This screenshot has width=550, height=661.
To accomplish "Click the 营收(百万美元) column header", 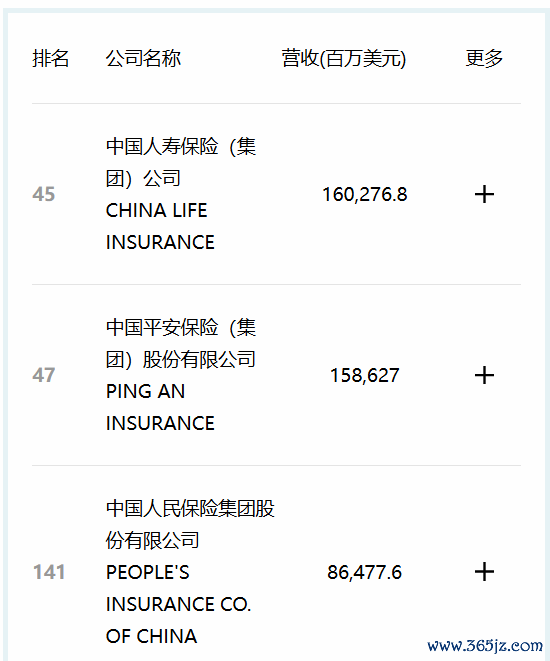I will pos(344,58).
